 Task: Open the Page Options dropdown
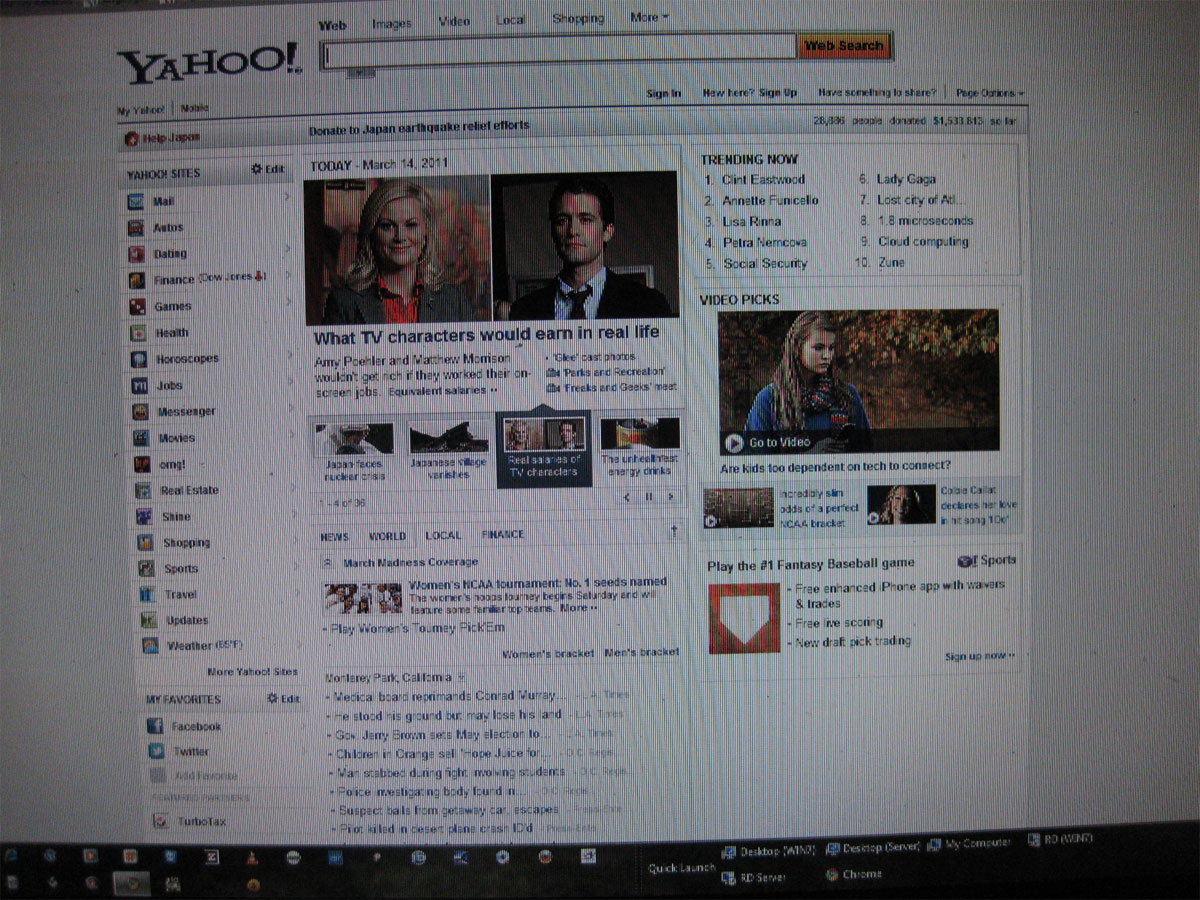(990, 93)
